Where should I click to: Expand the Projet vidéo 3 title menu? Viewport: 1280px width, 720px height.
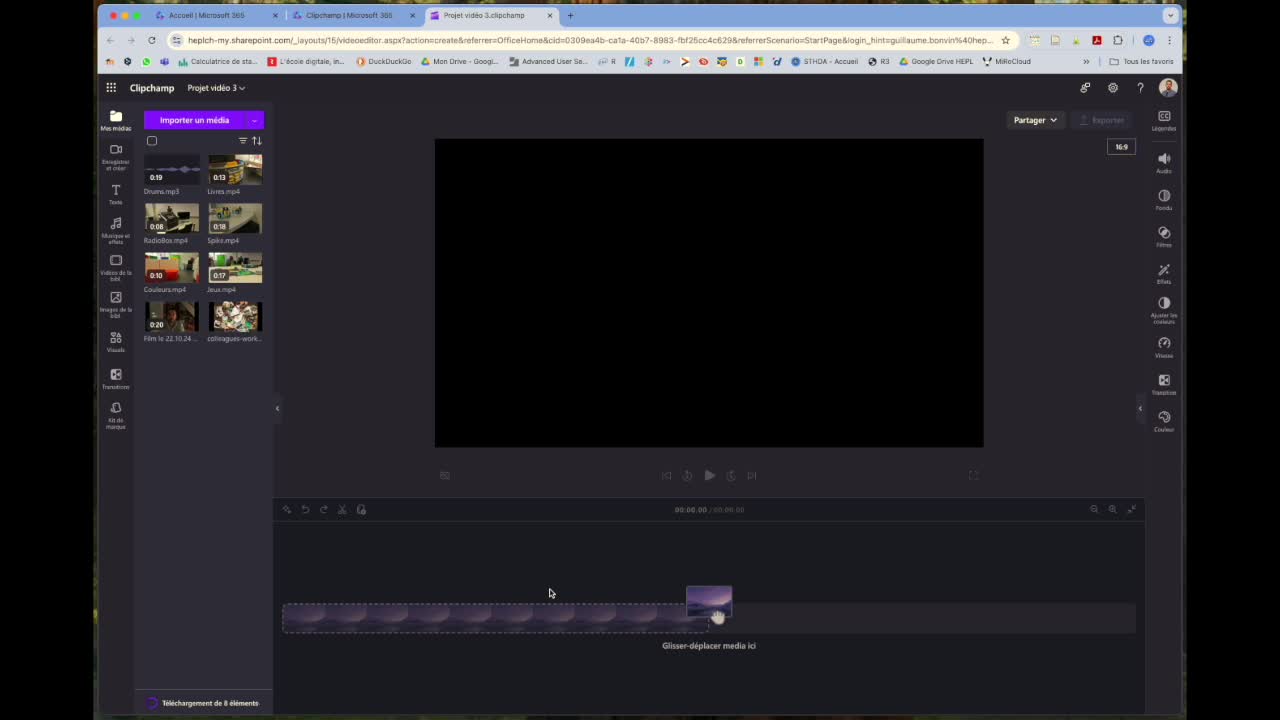click(216, 88)
